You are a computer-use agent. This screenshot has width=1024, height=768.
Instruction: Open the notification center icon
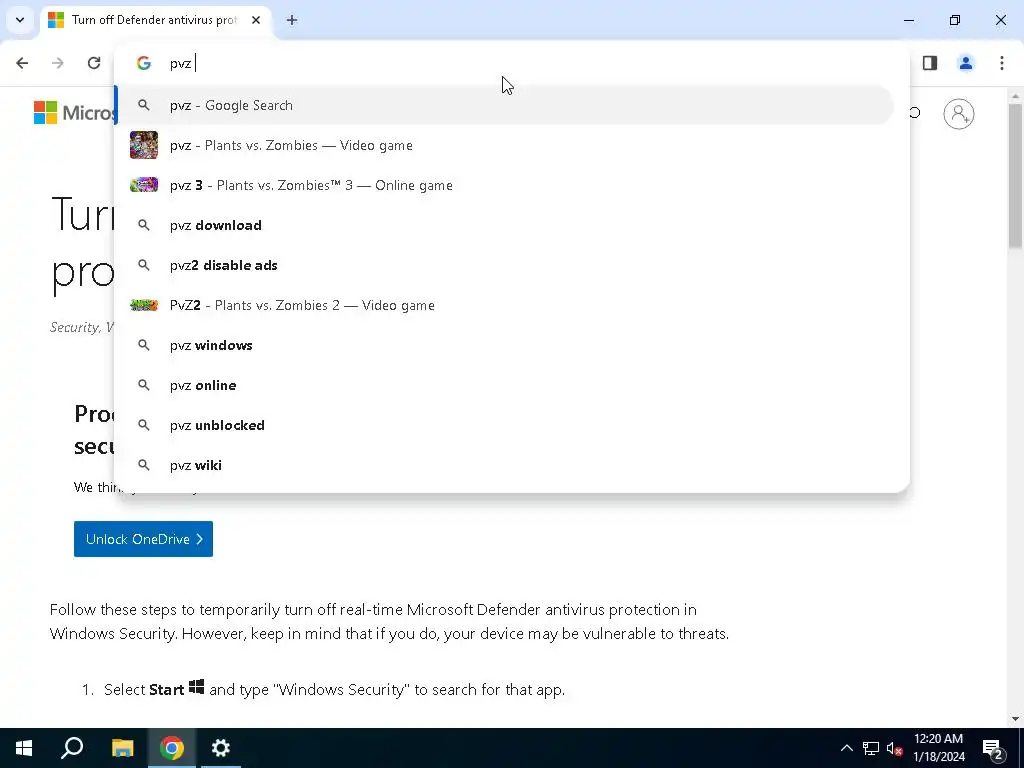(993, 748)
